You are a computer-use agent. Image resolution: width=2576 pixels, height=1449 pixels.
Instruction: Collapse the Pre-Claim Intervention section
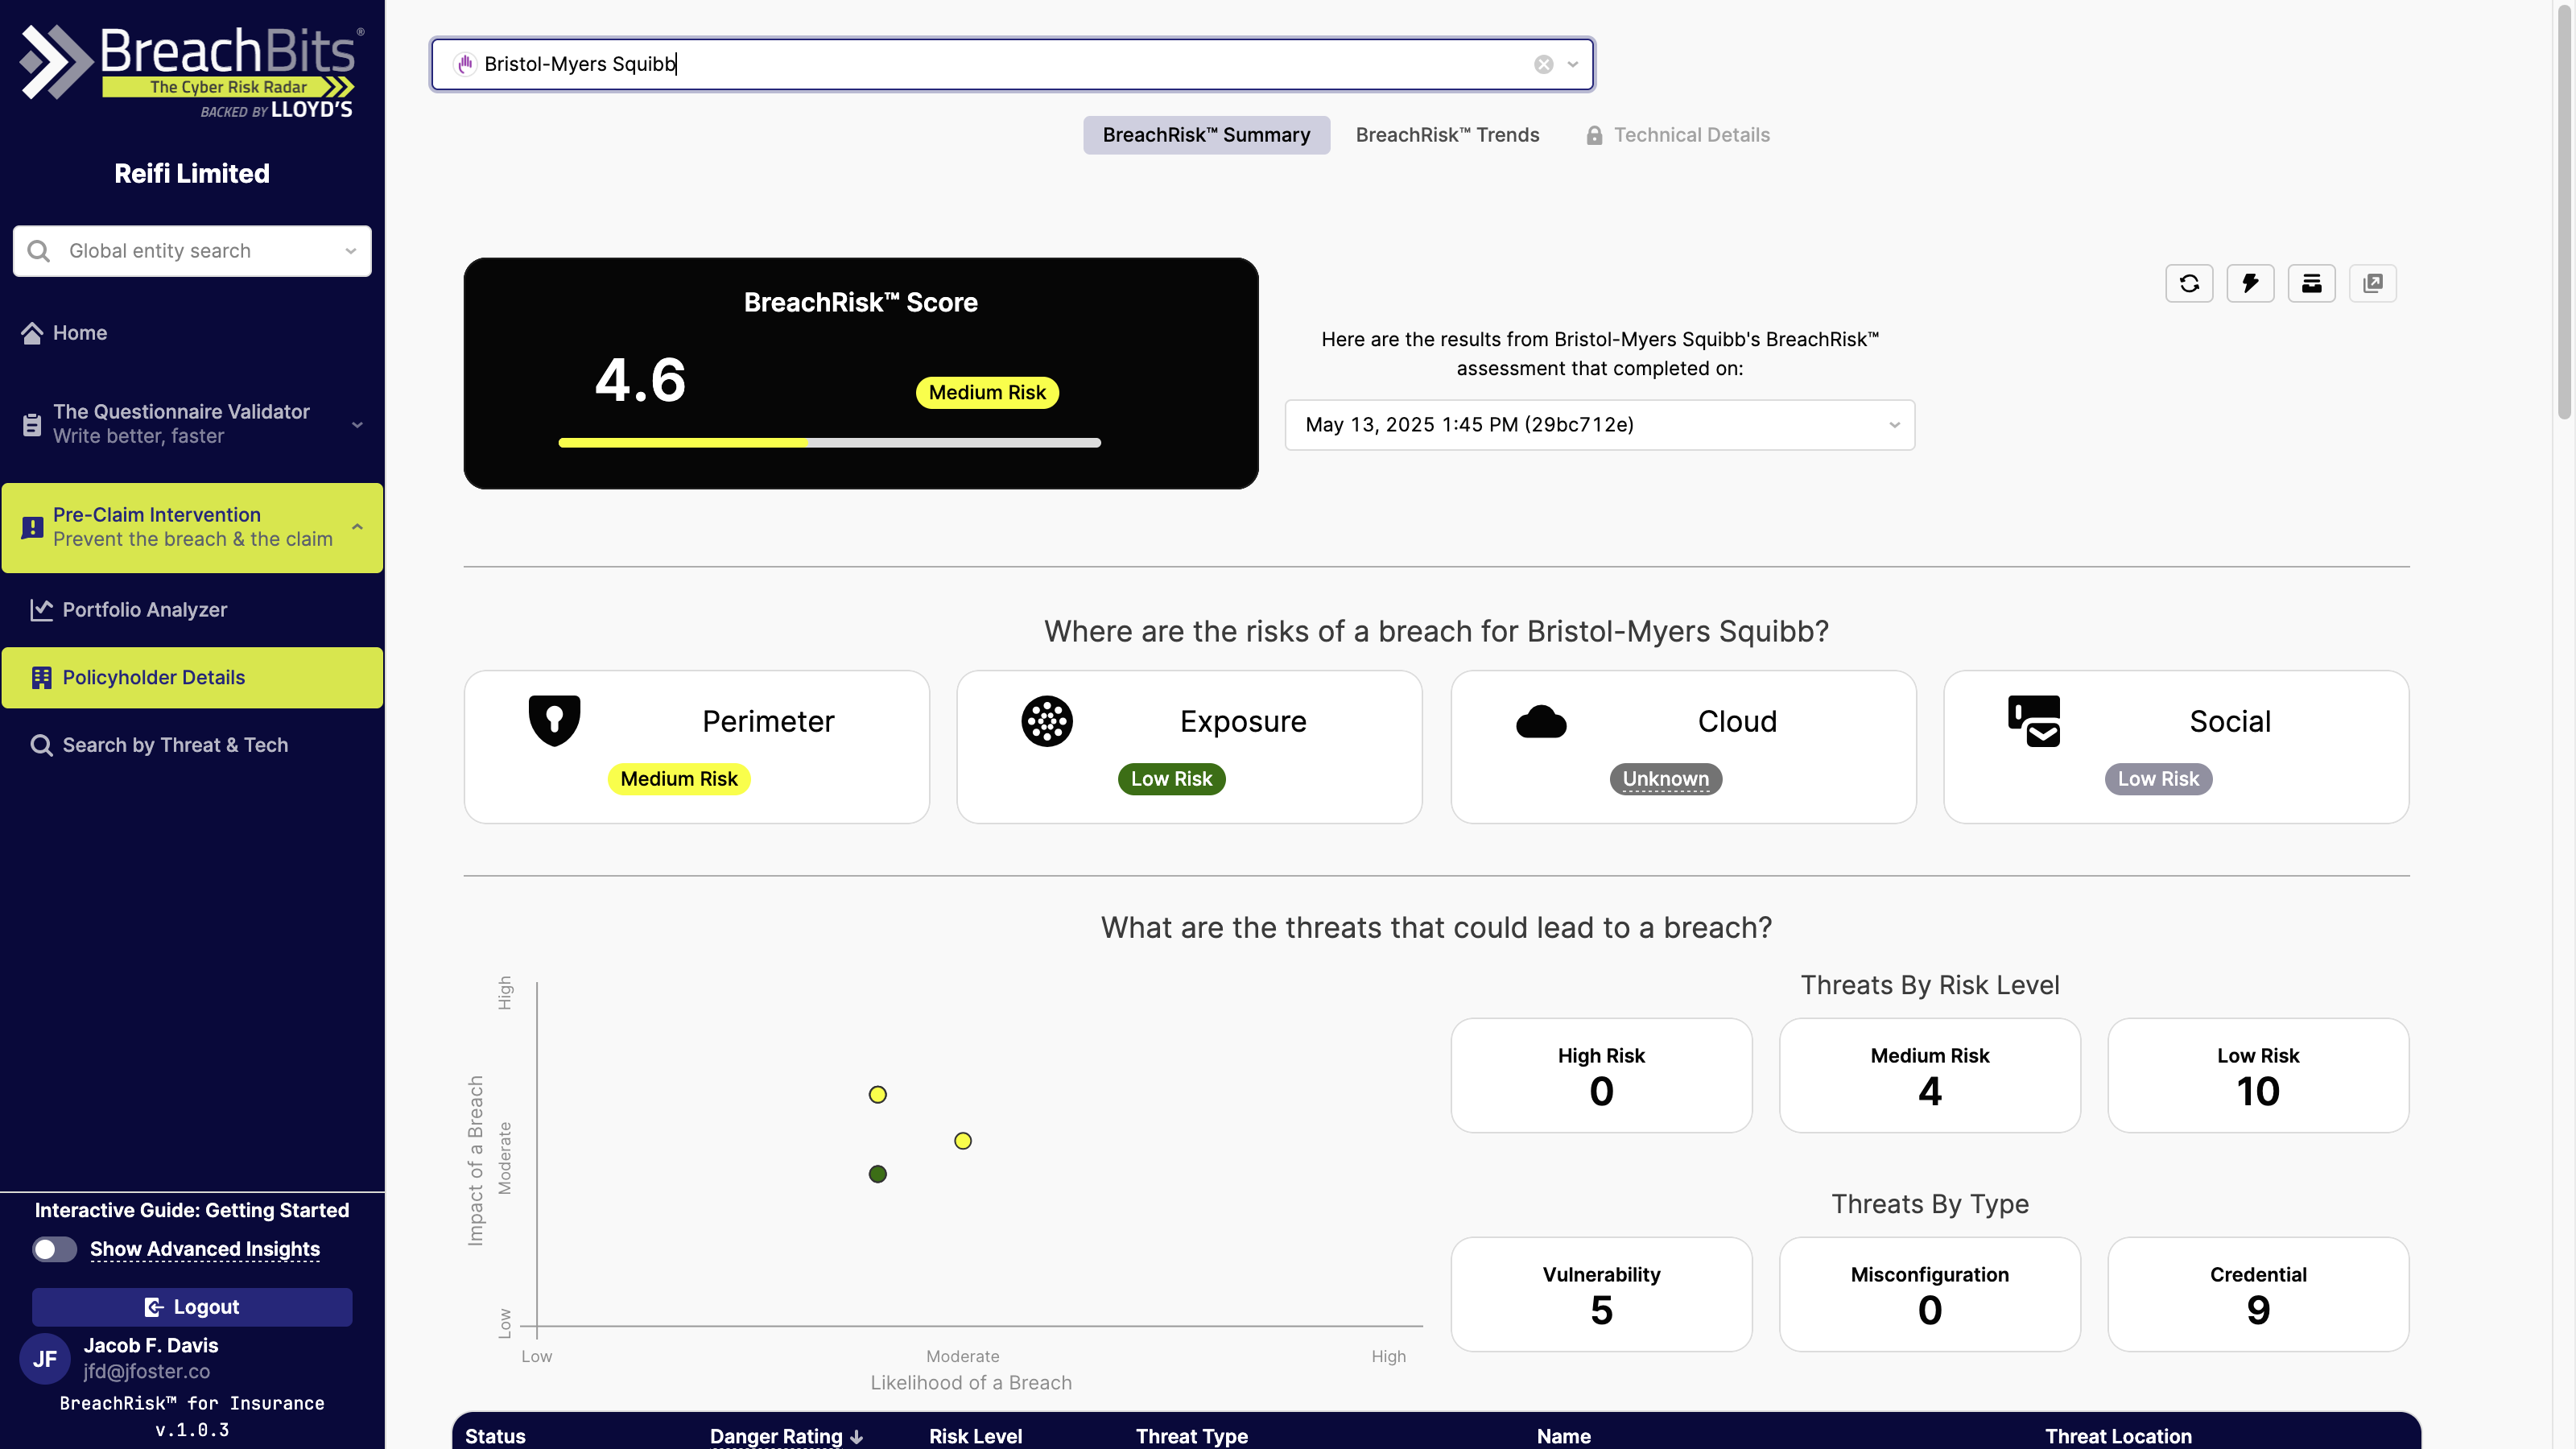pos(357,527)
